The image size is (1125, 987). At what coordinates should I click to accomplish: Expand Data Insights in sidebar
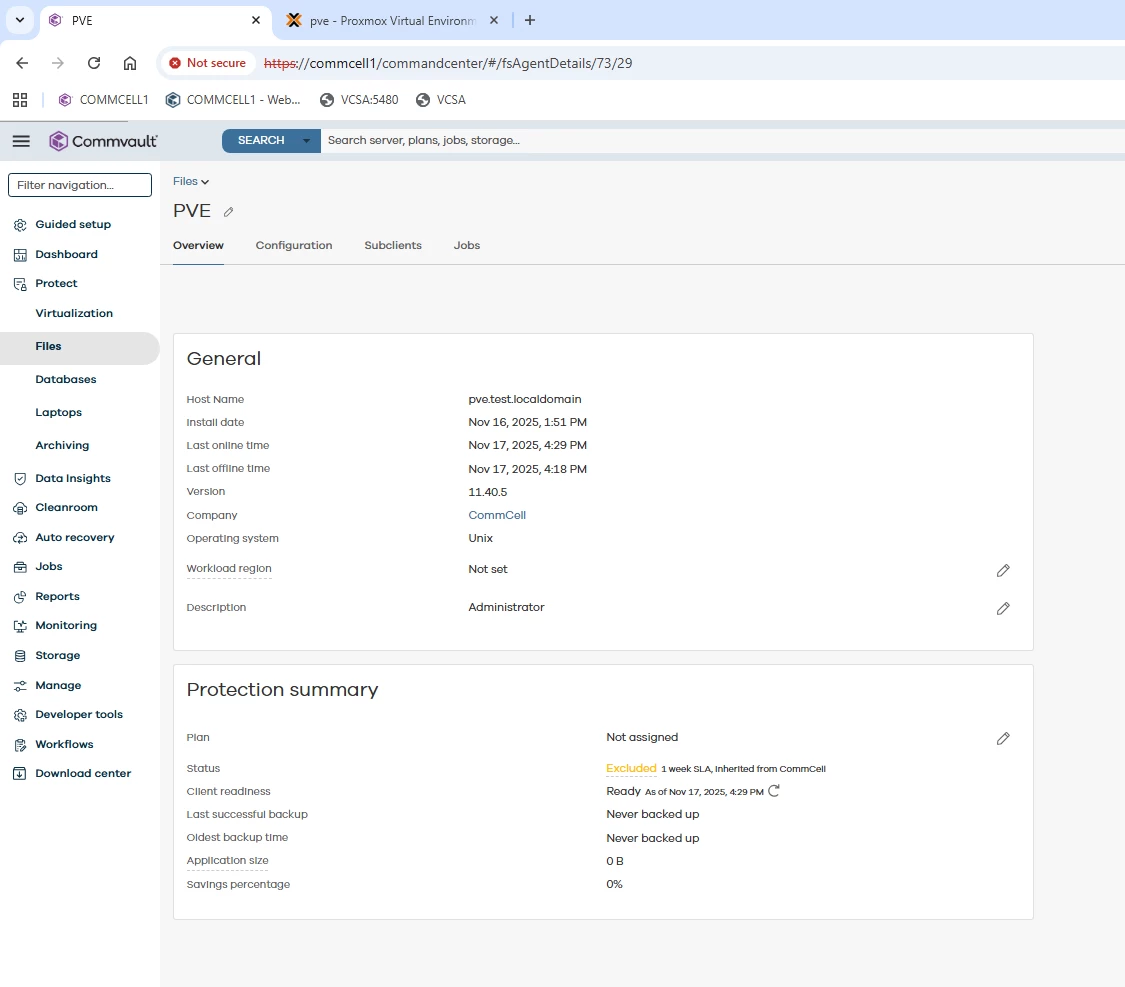(x=72, y=478)
